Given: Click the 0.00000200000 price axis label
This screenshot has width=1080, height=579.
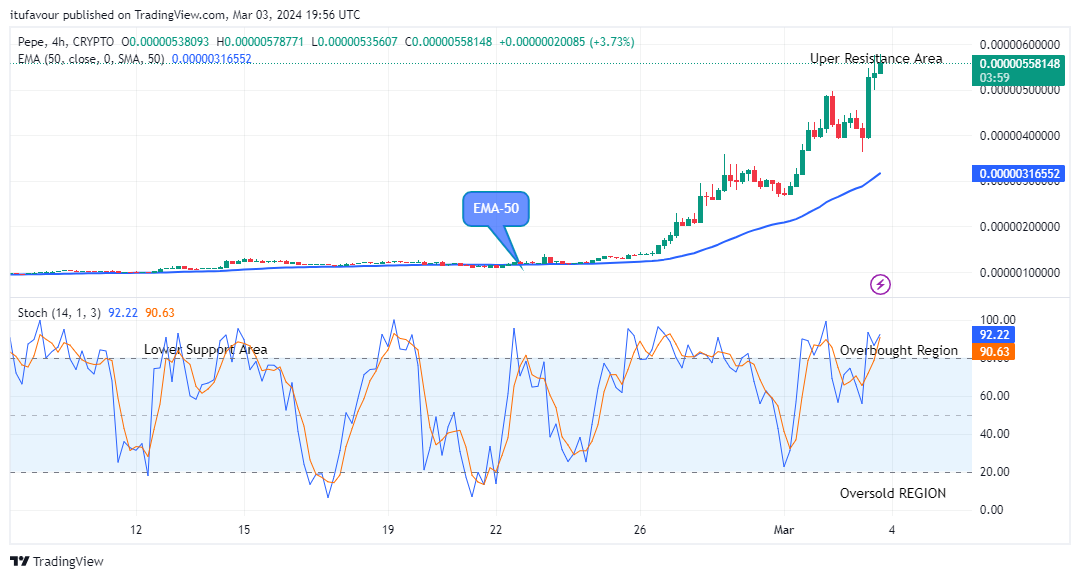Looking at the screenshot, I should (x=1020, y=227).
